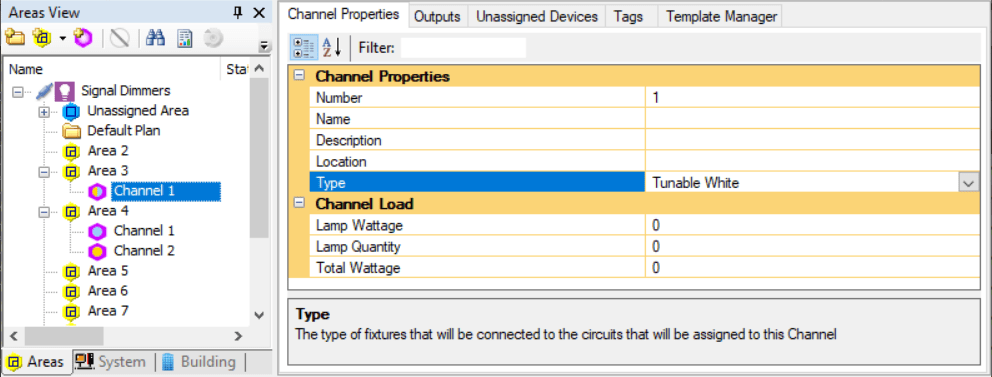Open the Template Manager tab
Viewport: 992px width, 377px height.
point(722,16)
